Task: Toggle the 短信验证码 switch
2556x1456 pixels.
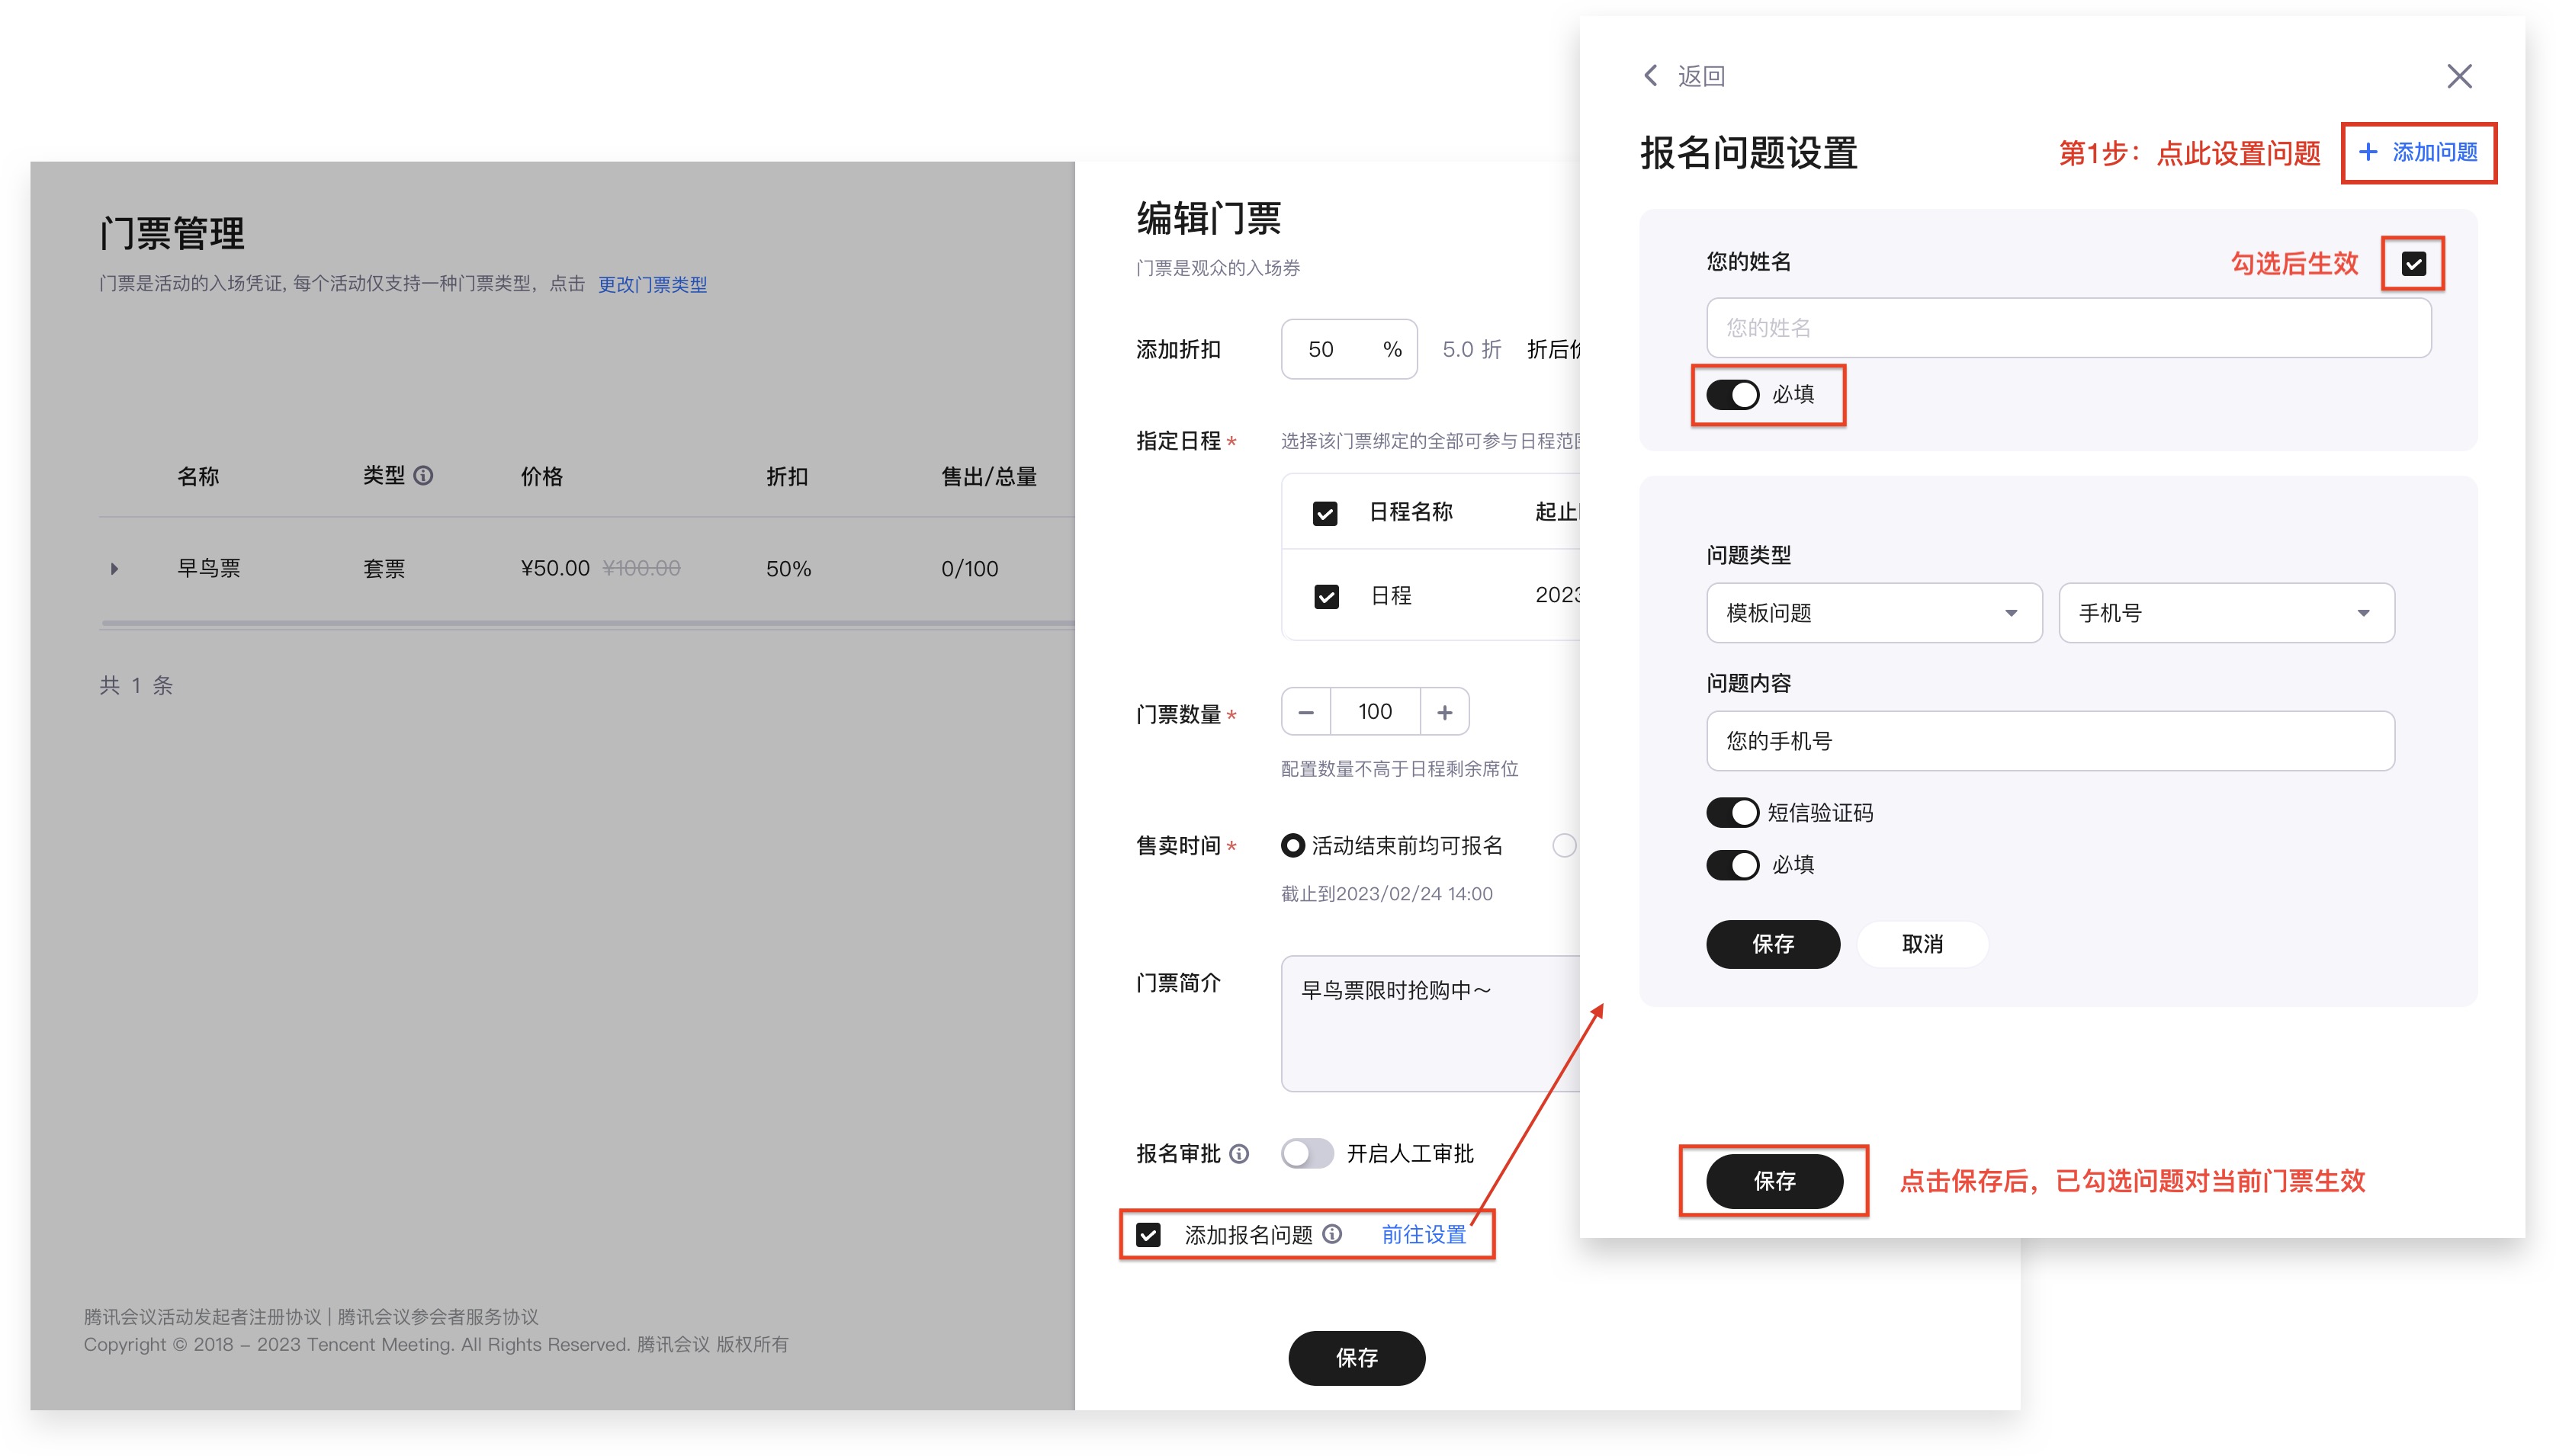Action: tap(1732, 812)
